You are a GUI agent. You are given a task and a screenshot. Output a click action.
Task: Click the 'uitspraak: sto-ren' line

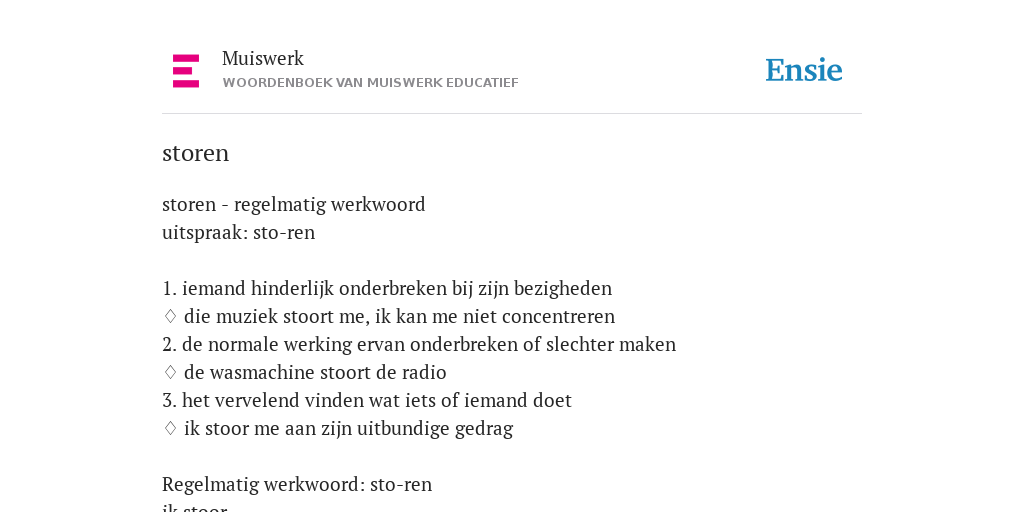238,232
